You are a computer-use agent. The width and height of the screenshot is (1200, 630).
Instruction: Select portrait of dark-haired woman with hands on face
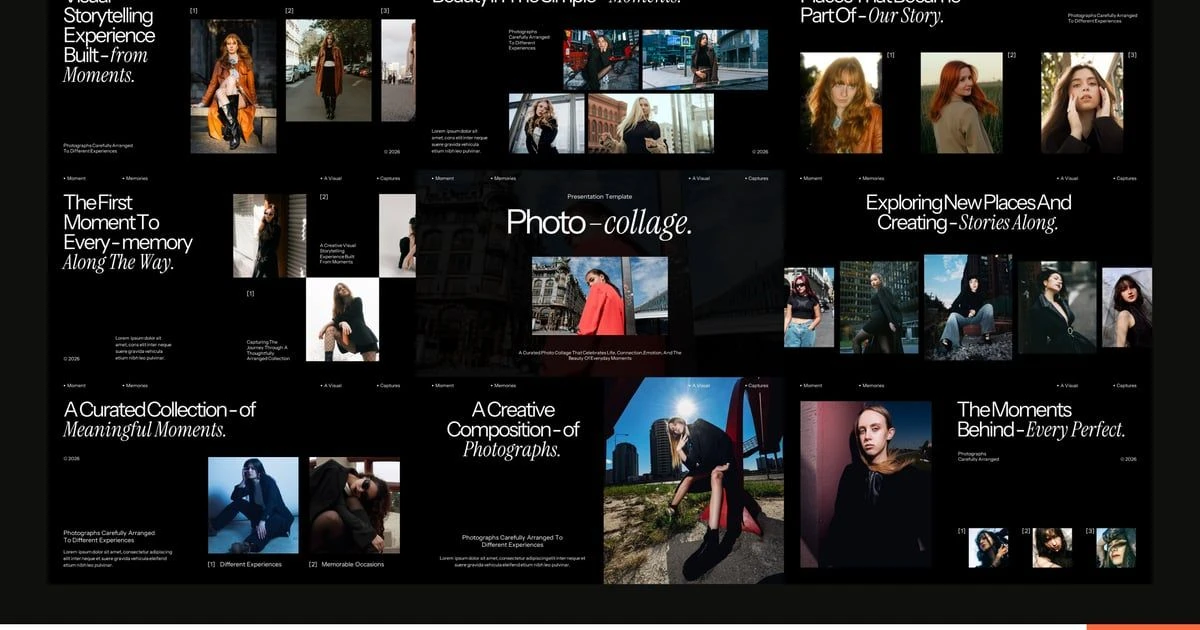click(x=1082, y=102)
